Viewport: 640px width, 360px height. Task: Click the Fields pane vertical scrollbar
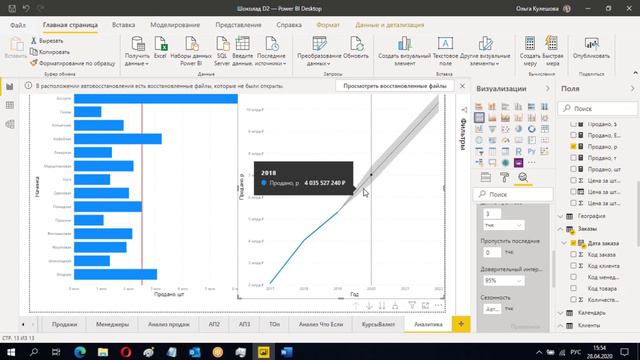(638, 214)
